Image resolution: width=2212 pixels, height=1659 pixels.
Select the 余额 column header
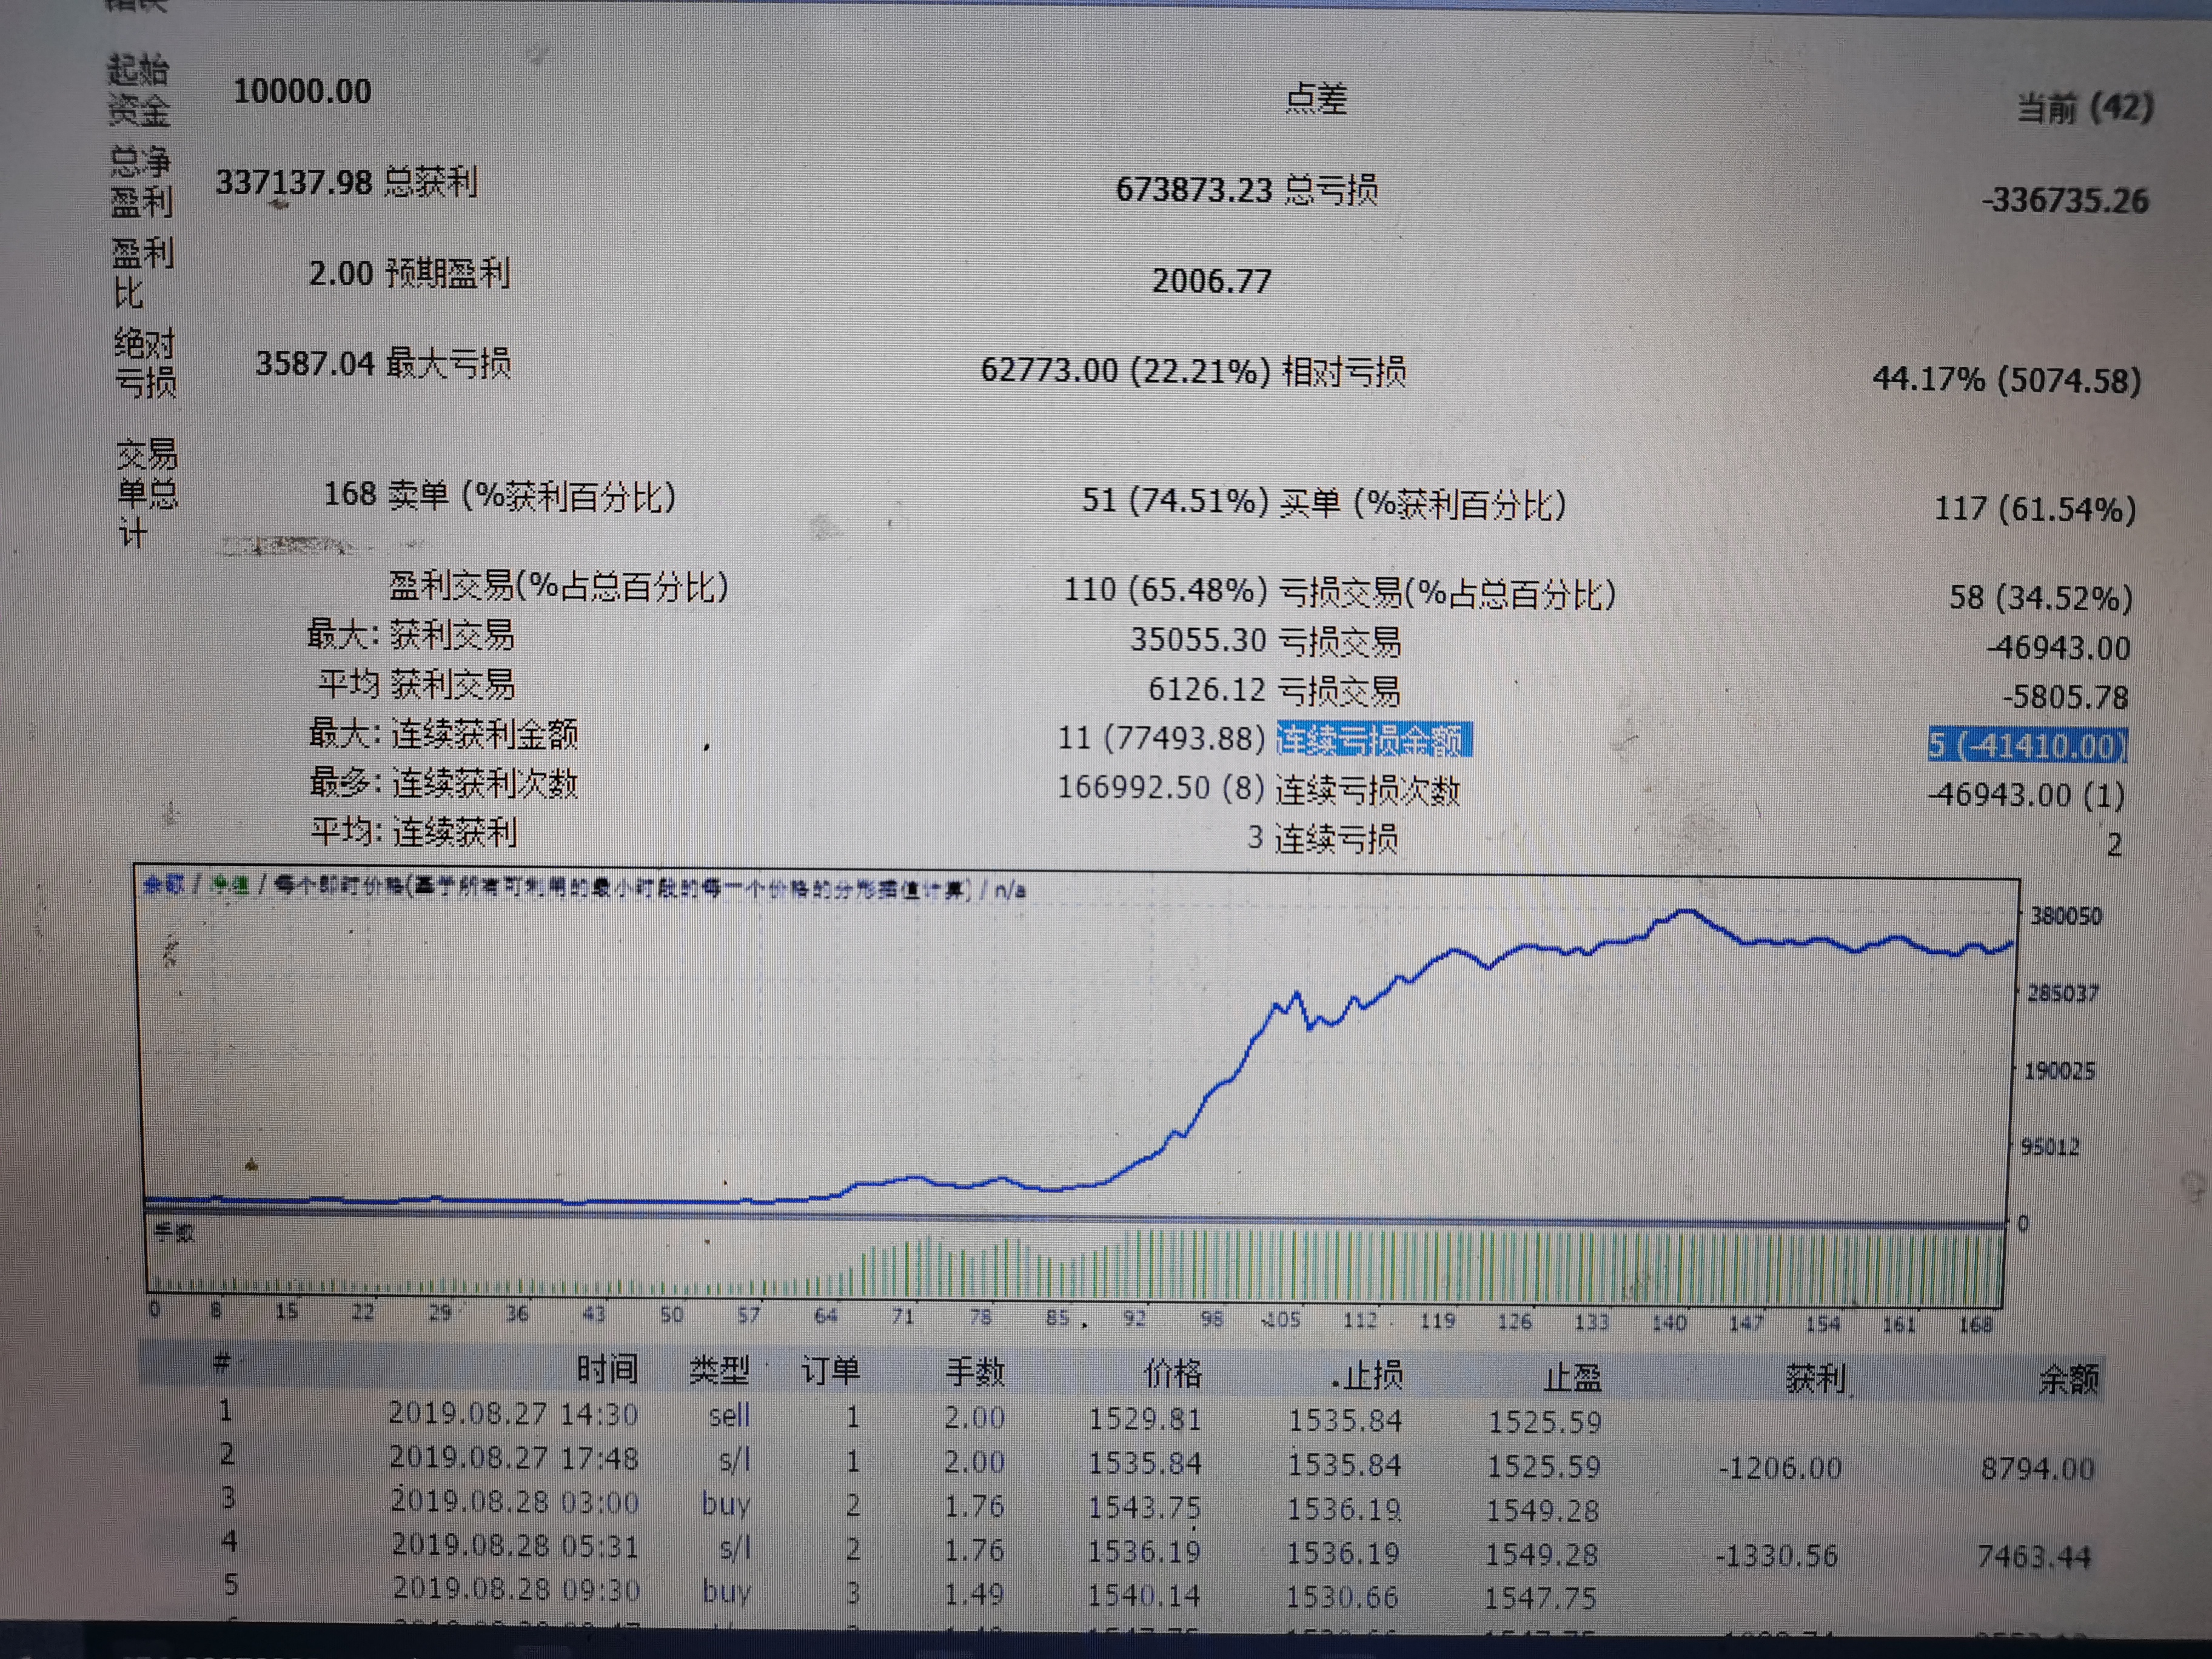tap(2069, 1380)
